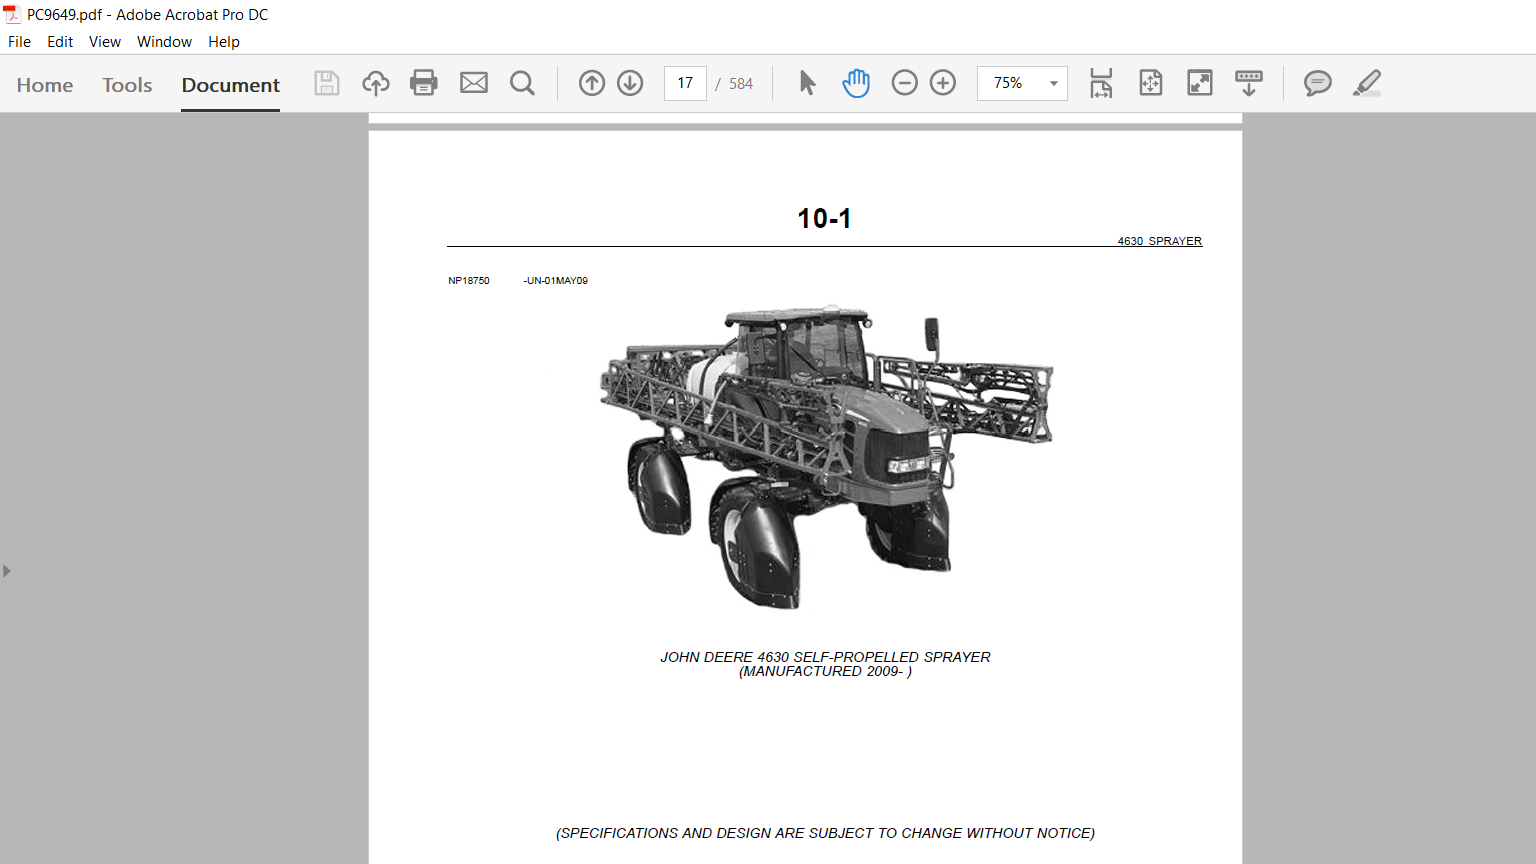Enter full screen mode icon

pyautogui.click(x=1200, y=83)
